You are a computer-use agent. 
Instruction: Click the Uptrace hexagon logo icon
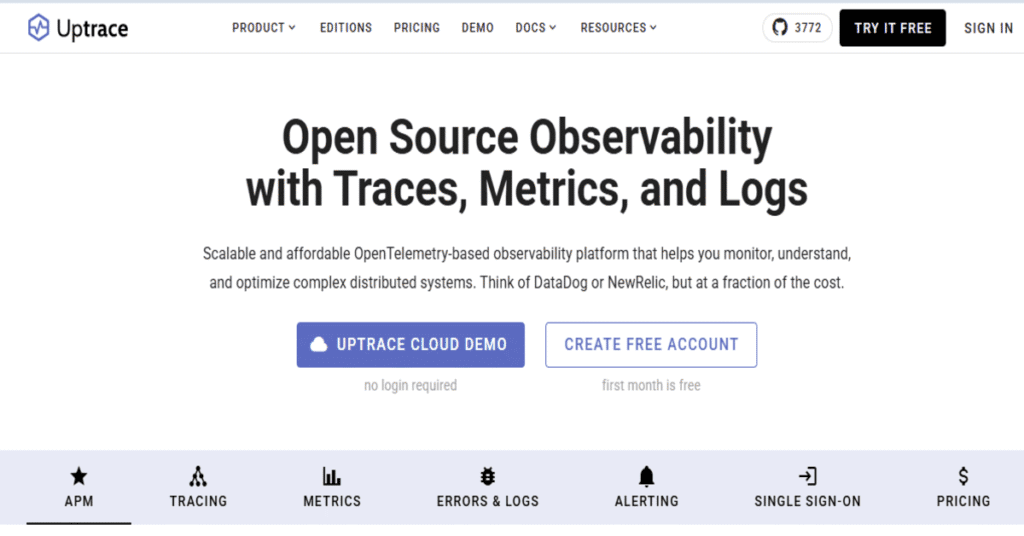tap(39, 27)
